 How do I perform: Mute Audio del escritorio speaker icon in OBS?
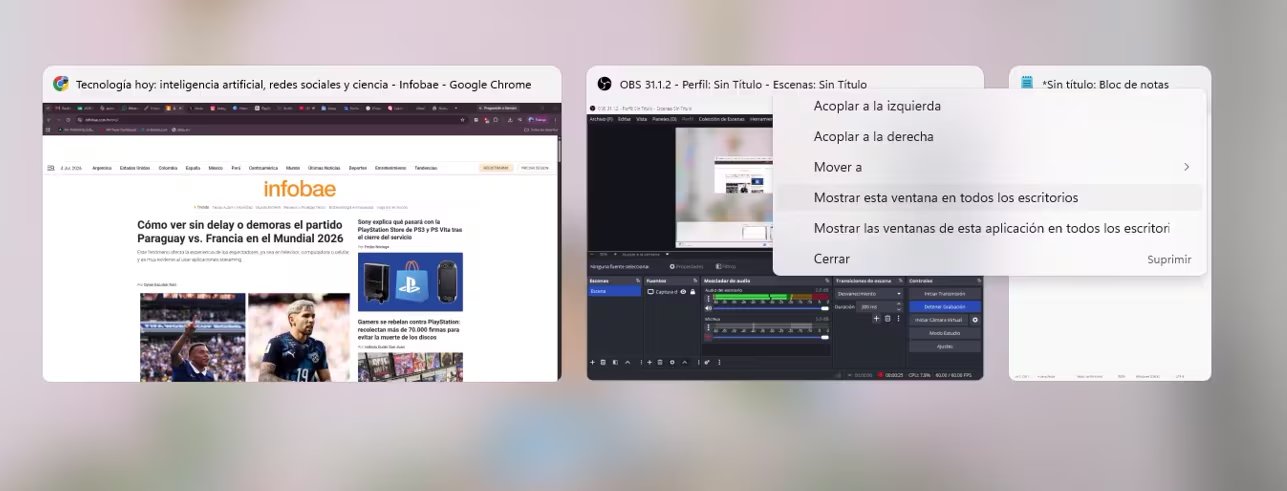pos(708,308)
